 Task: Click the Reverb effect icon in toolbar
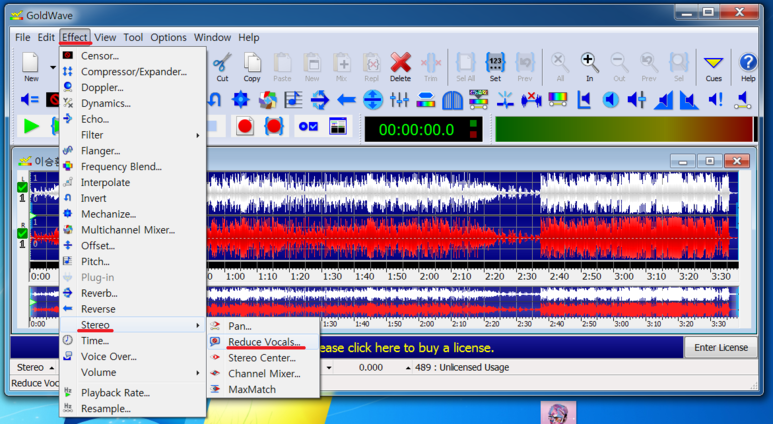click(319, 100)
